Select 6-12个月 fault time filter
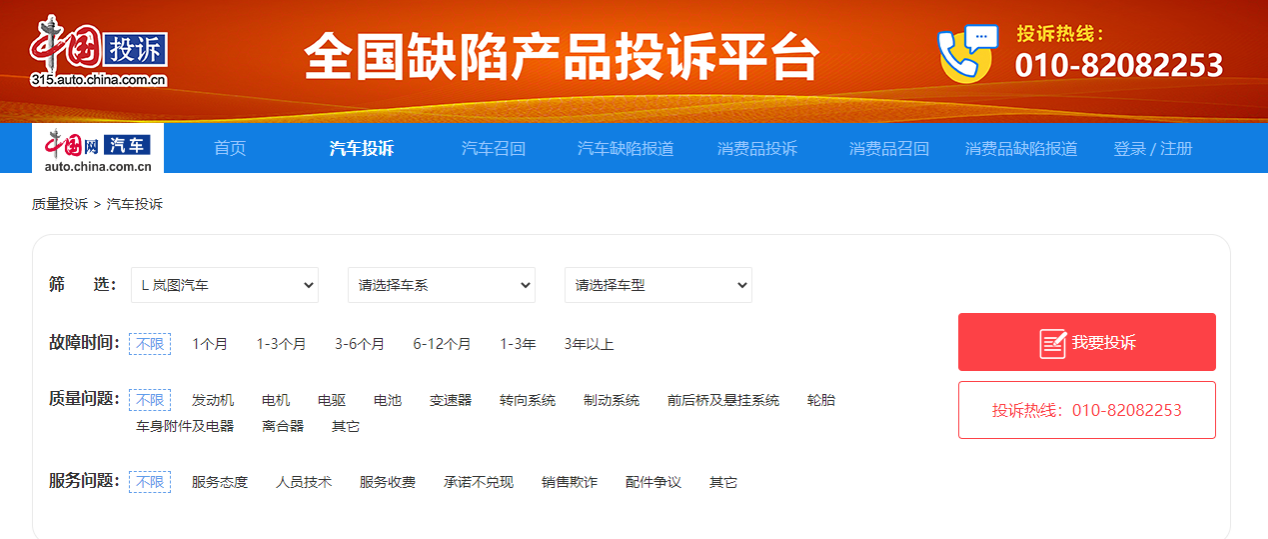Screen dimensions: 1268x539 [442, 344]
